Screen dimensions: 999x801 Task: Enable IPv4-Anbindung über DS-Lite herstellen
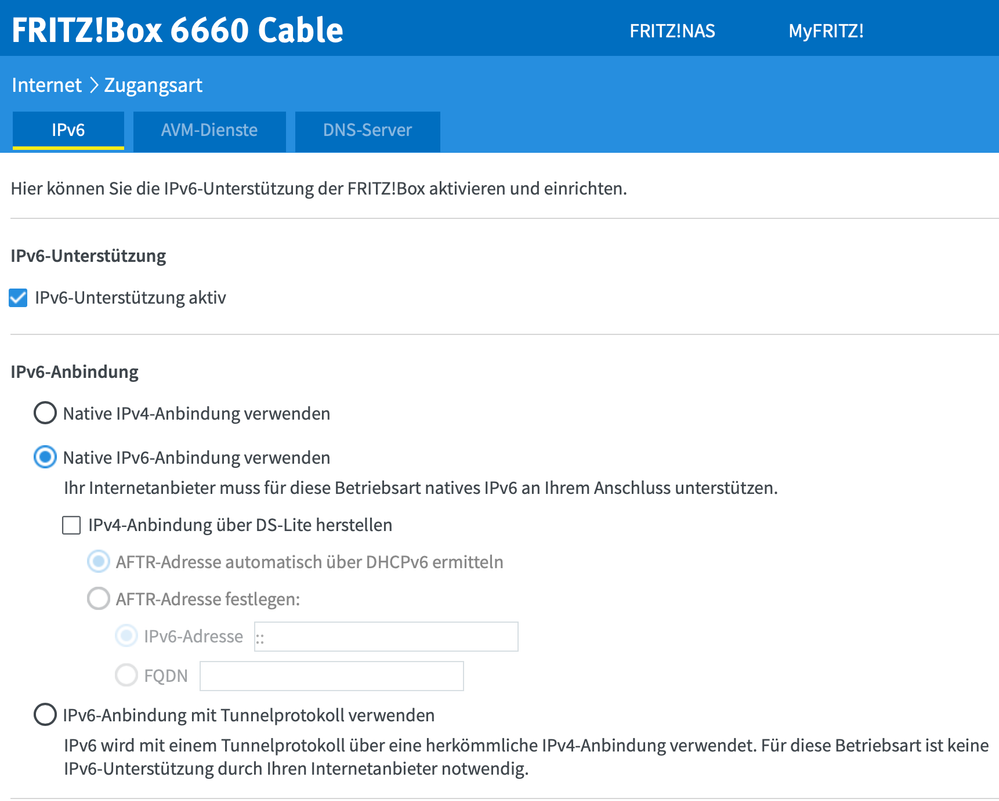tap(71, 525)
